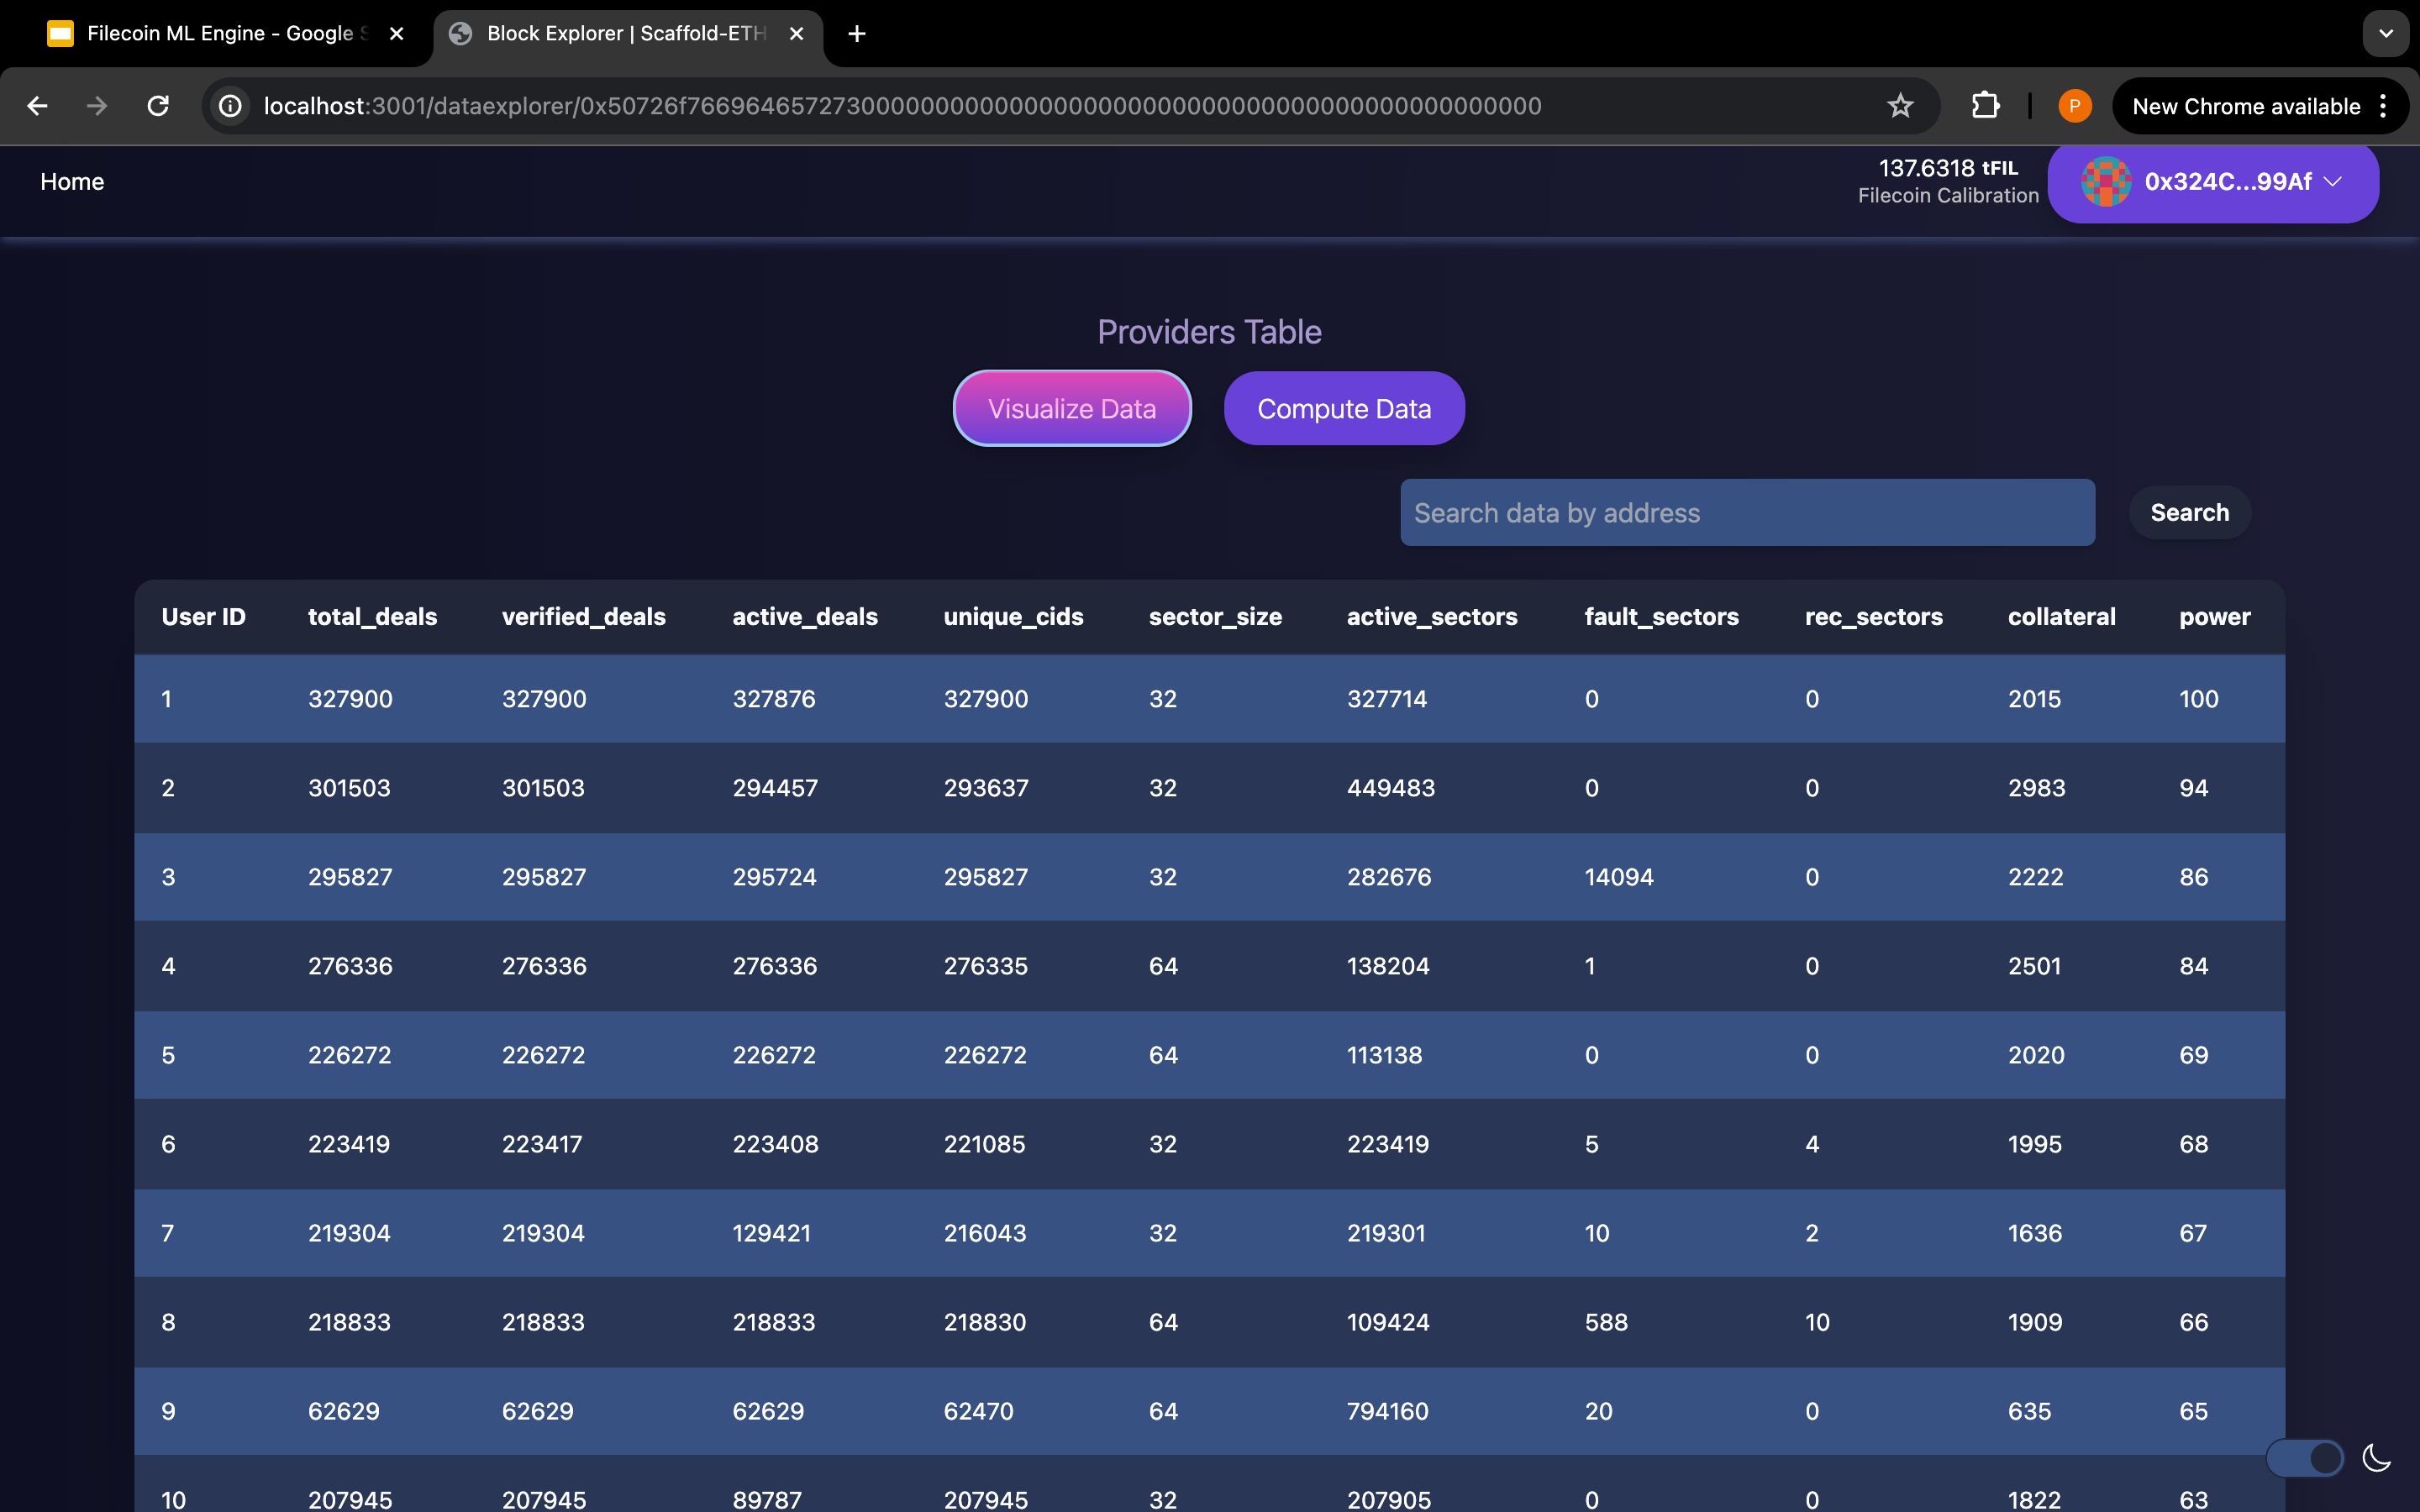
Task: Select fault_sectors value 588
Action: pyautogui.click(x=1606, y=1322)
